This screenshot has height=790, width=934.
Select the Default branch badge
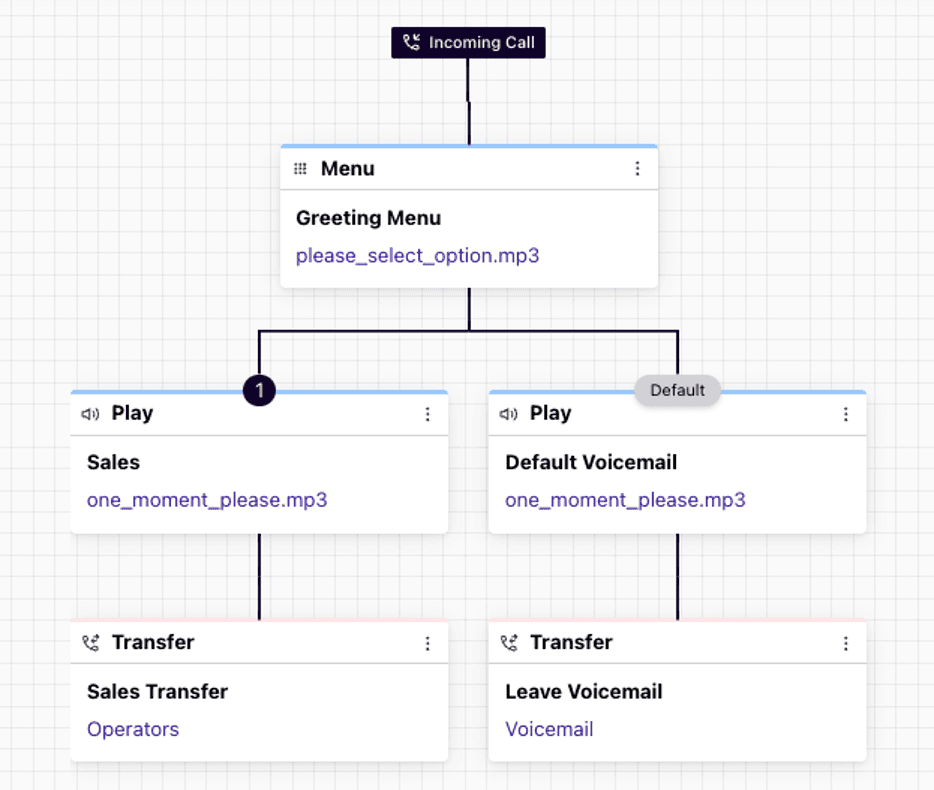(677, 391)
